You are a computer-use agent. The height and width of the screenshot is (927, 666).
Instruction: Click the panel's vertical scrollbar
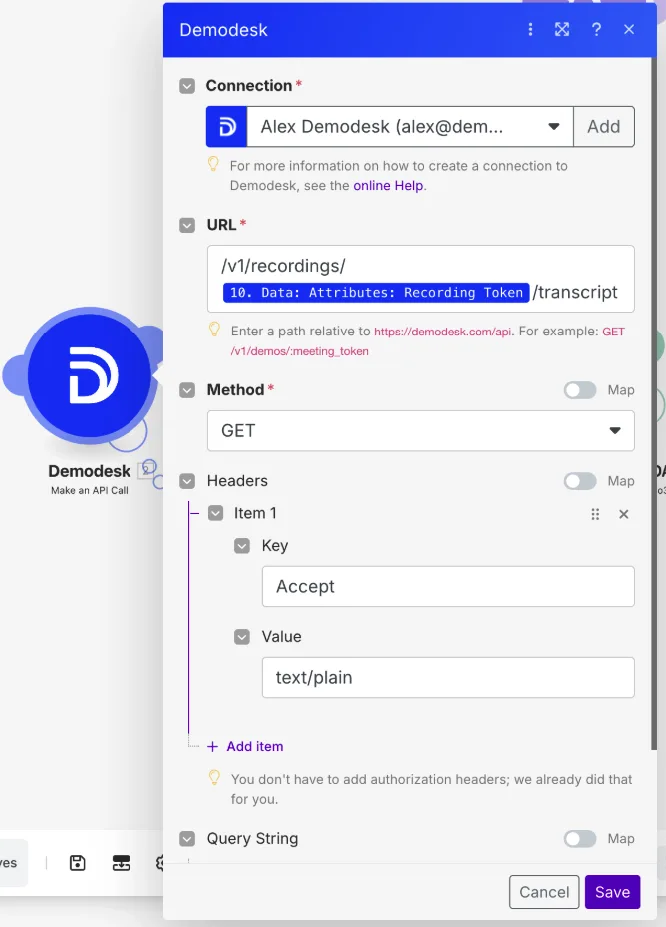tap(654, 402)
